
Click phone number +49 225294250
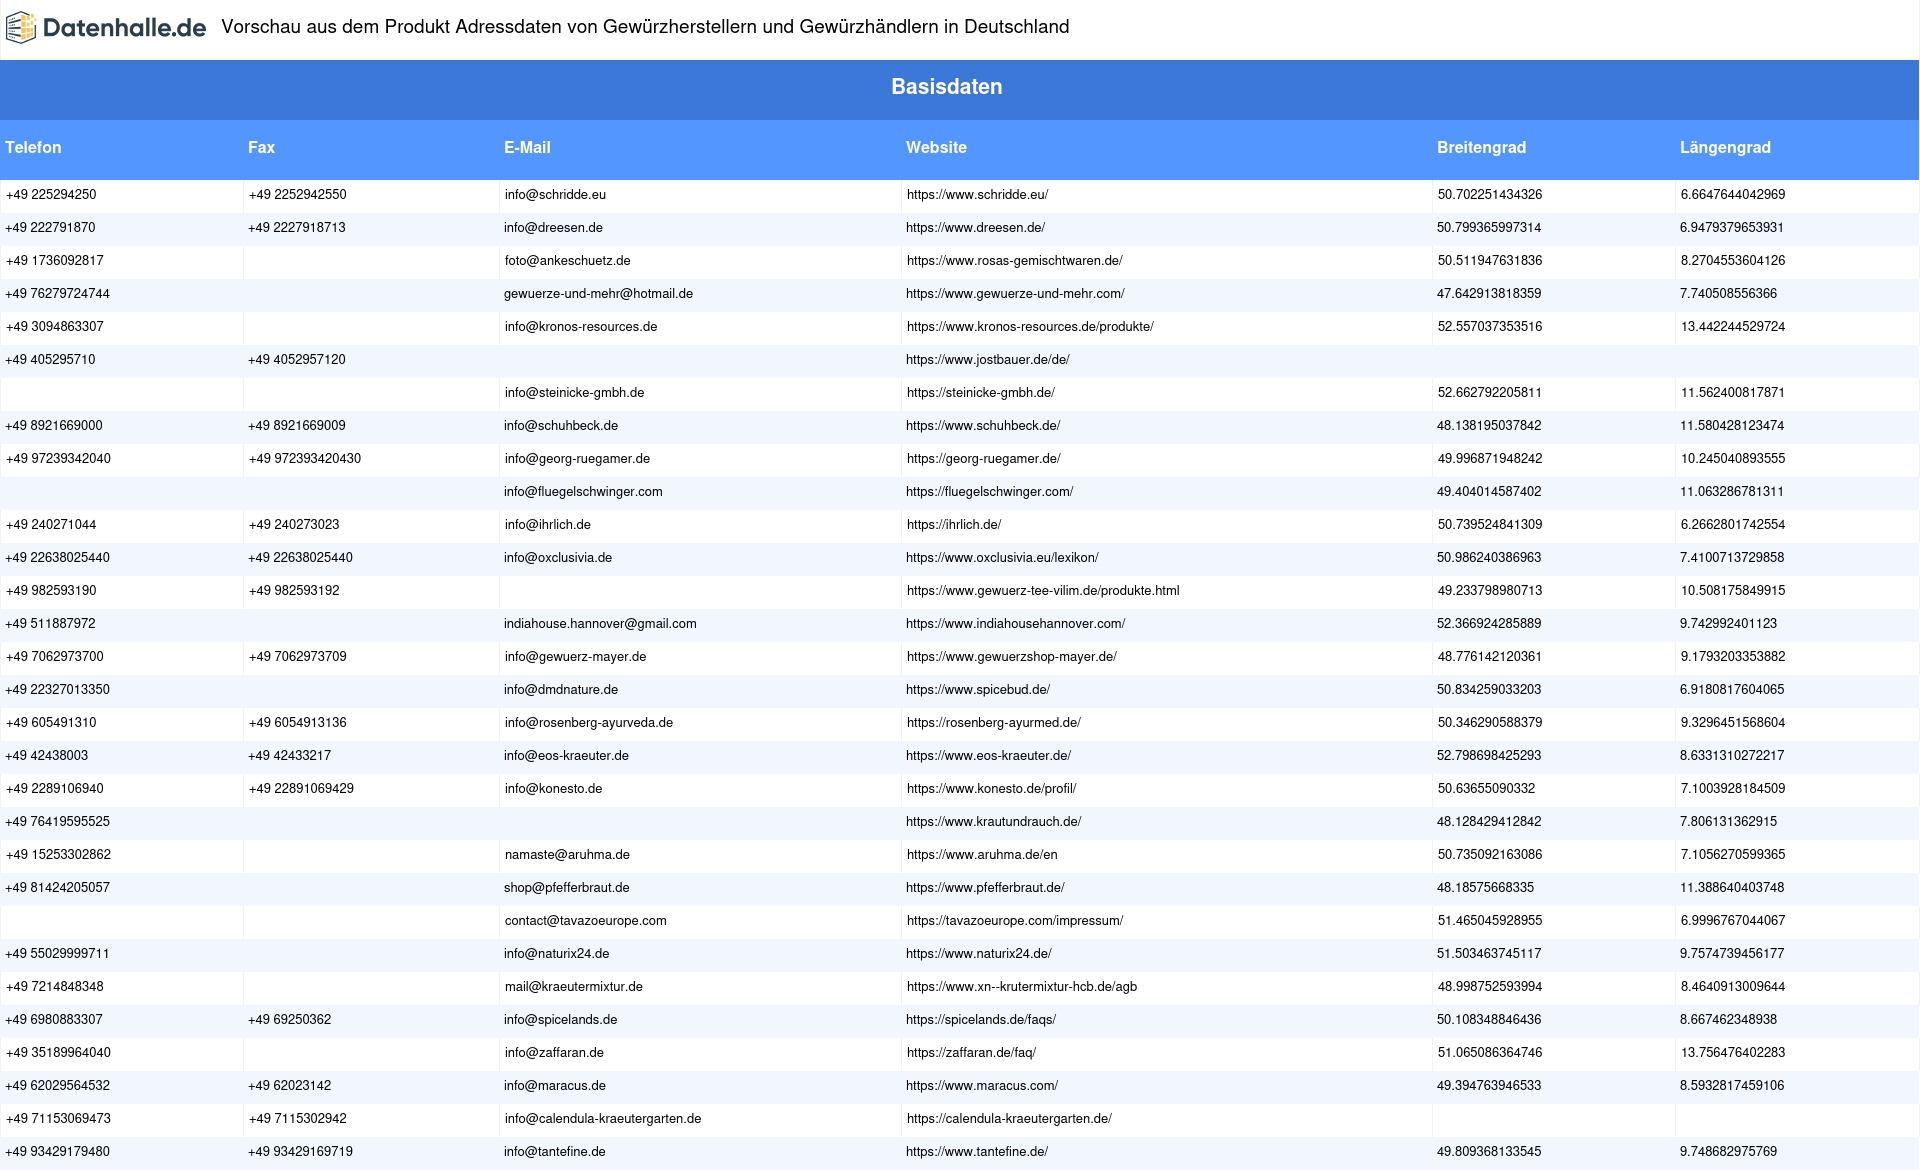coord(51,195)
